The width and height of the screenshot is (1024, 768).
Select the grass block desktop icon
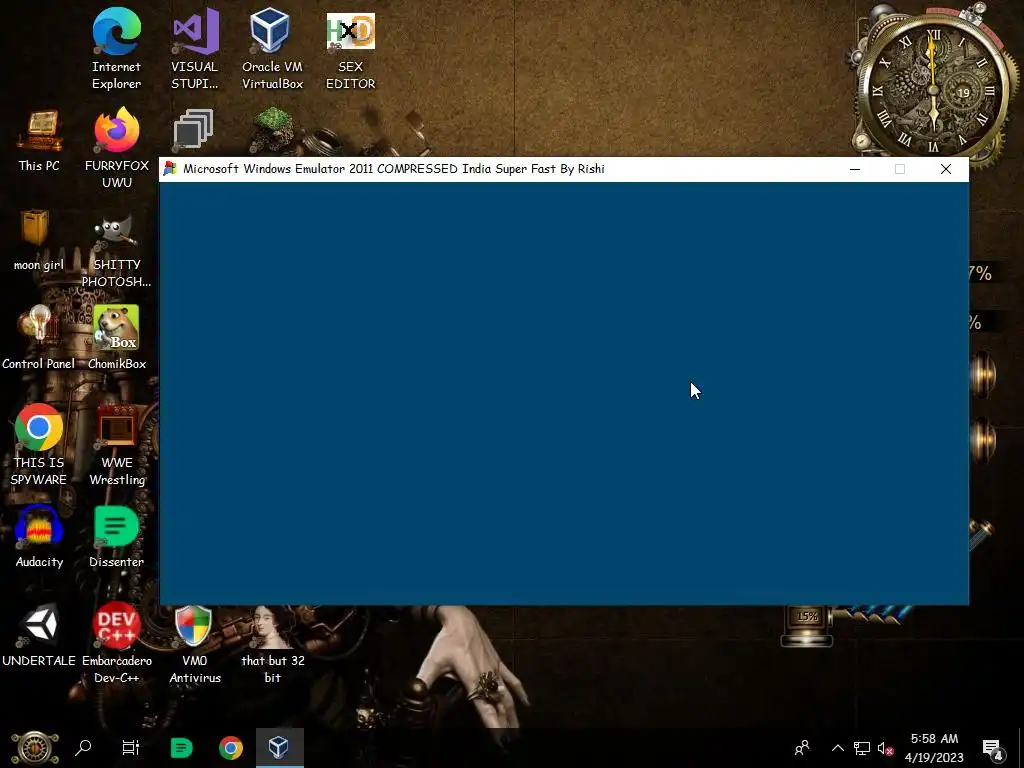273,129
